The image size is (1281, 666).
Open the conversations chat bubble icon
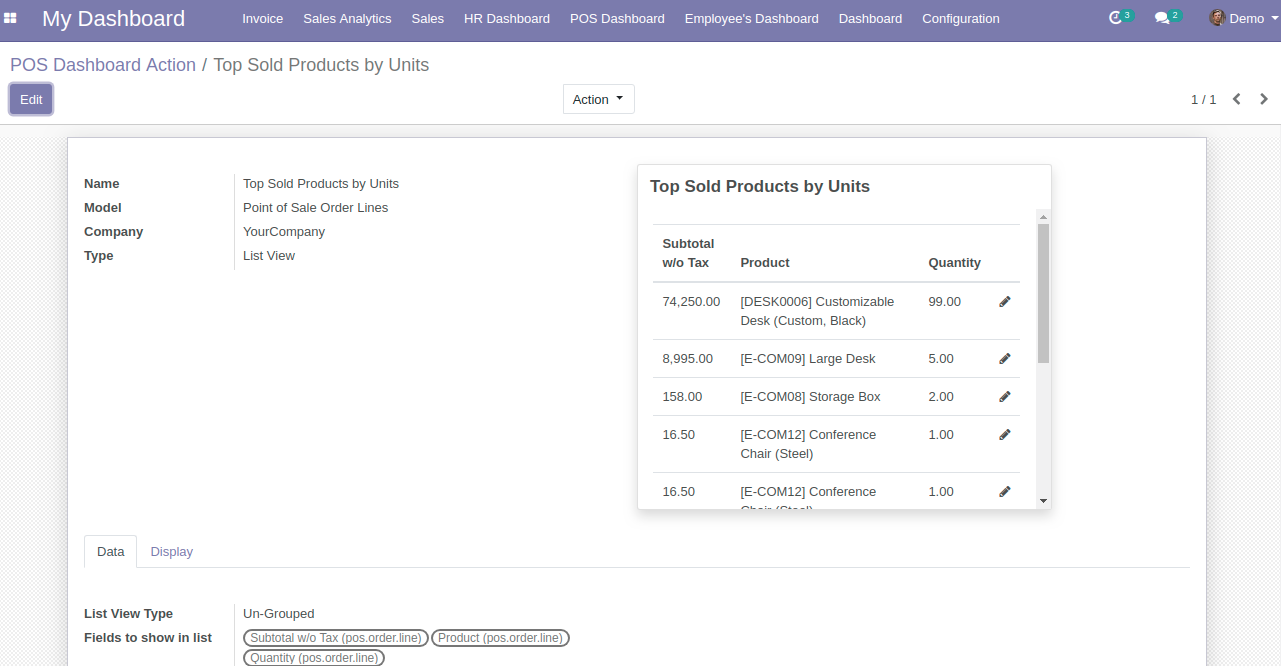pyautogui.click(x=1162, y=18)
